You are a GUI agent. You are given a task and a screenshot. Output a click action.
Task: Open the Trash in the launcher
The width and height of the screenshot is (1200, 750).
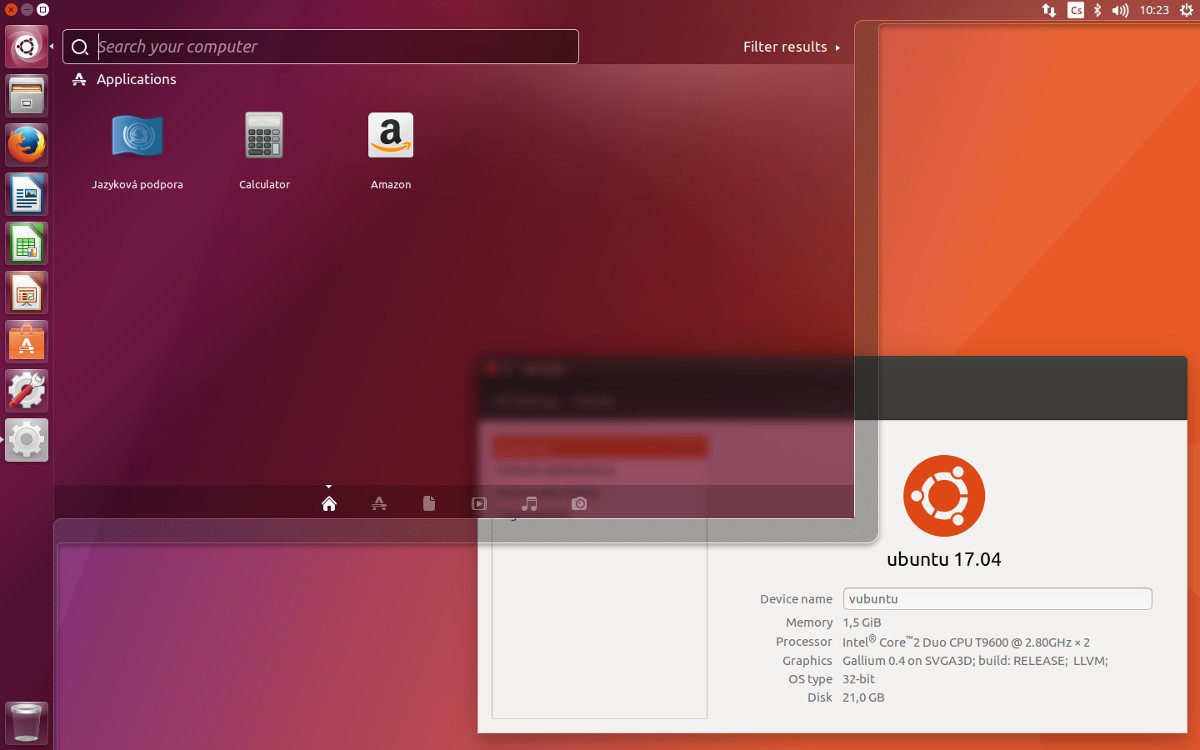tap(27, 723)
